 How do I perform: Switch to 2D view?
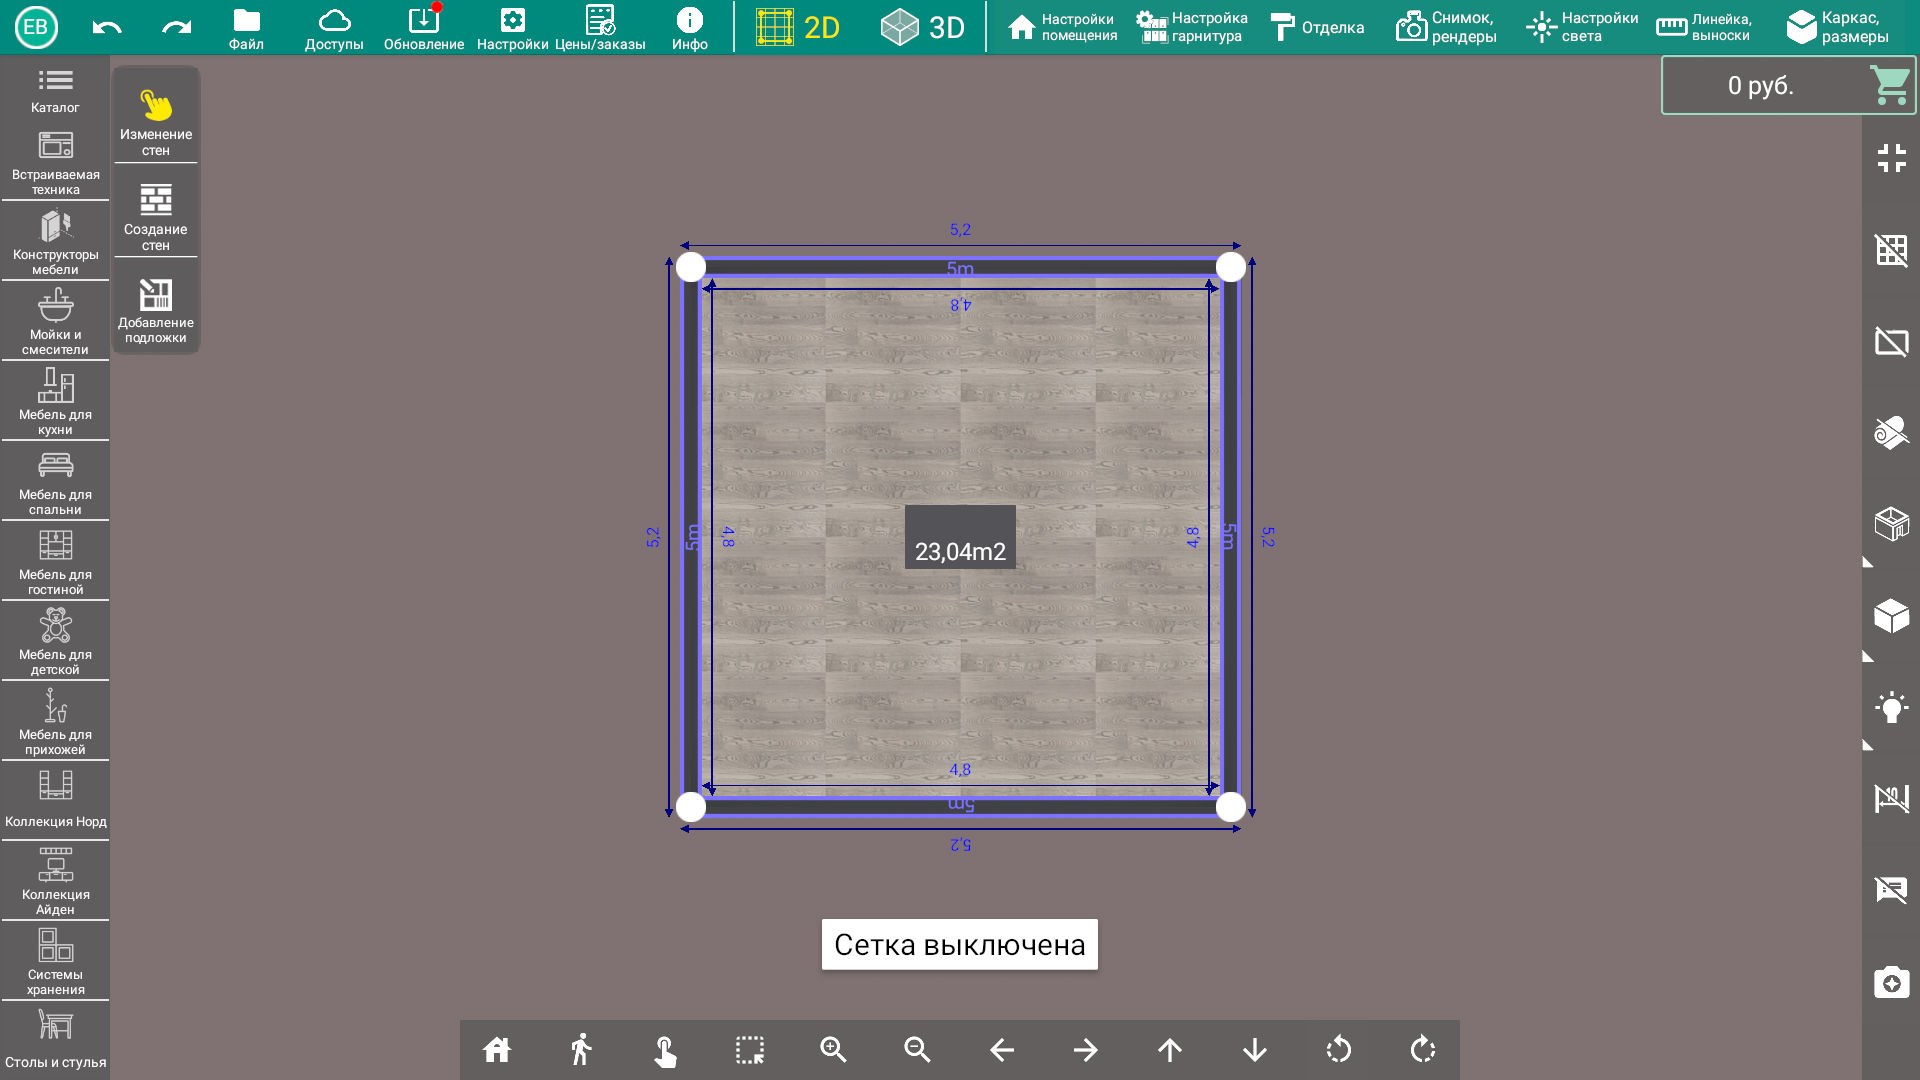pos(798,27)
